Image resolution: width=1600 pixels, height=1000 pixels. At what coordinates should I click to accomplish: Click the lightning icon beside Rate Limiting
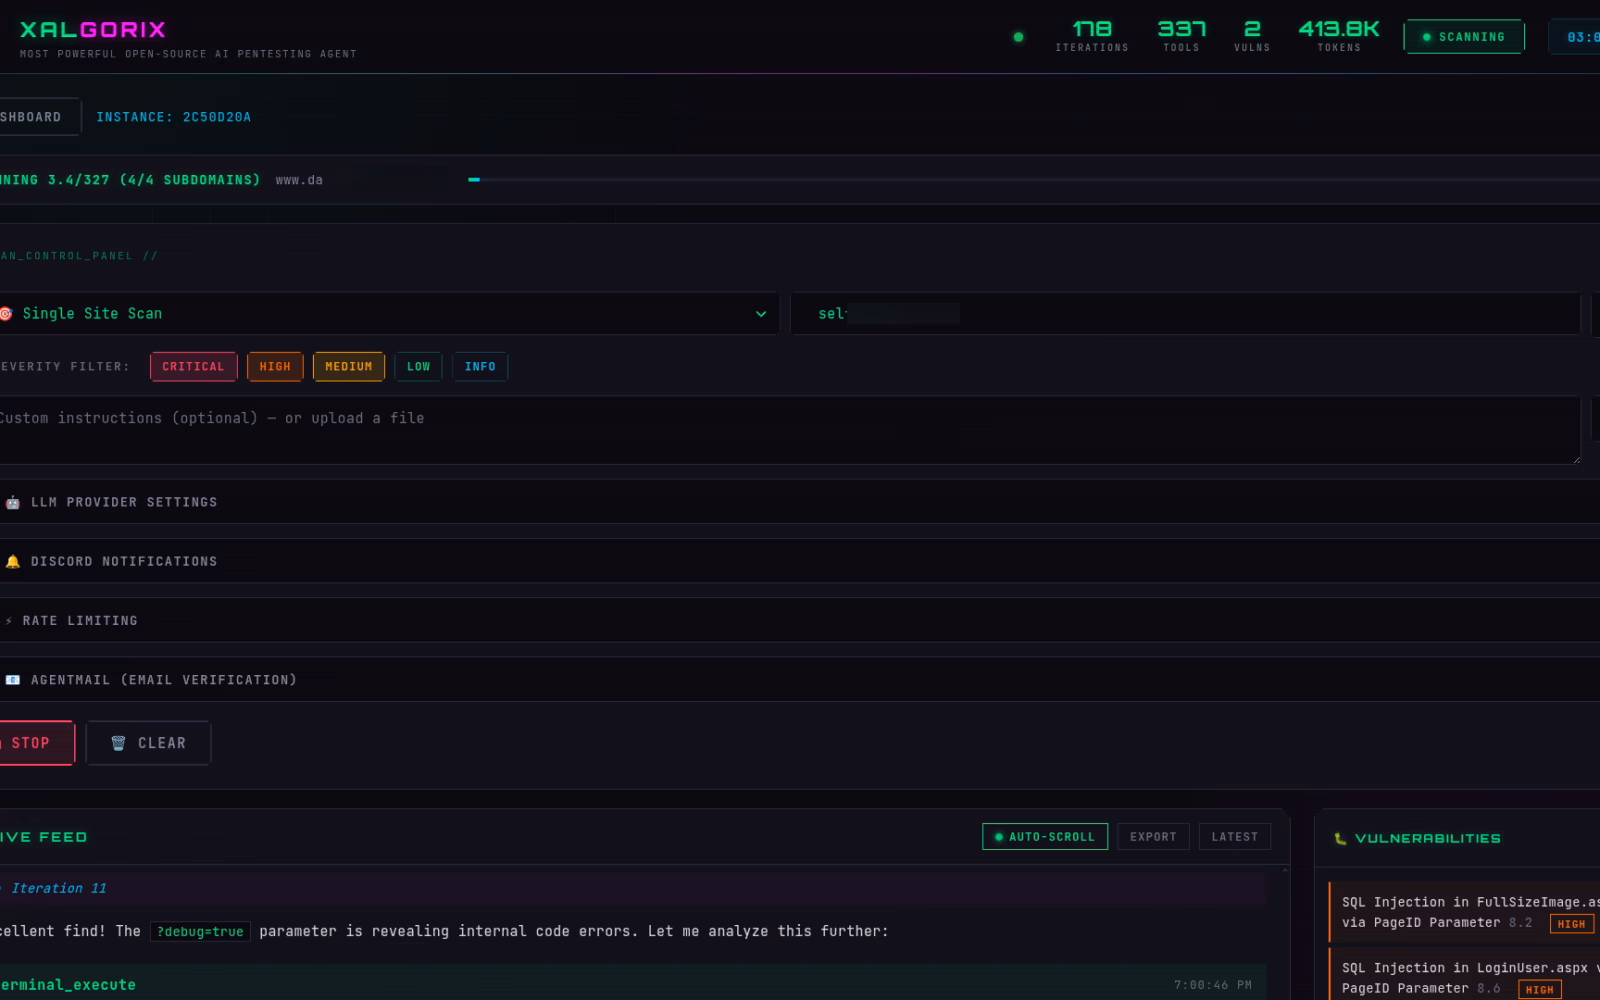coord(9,621)
